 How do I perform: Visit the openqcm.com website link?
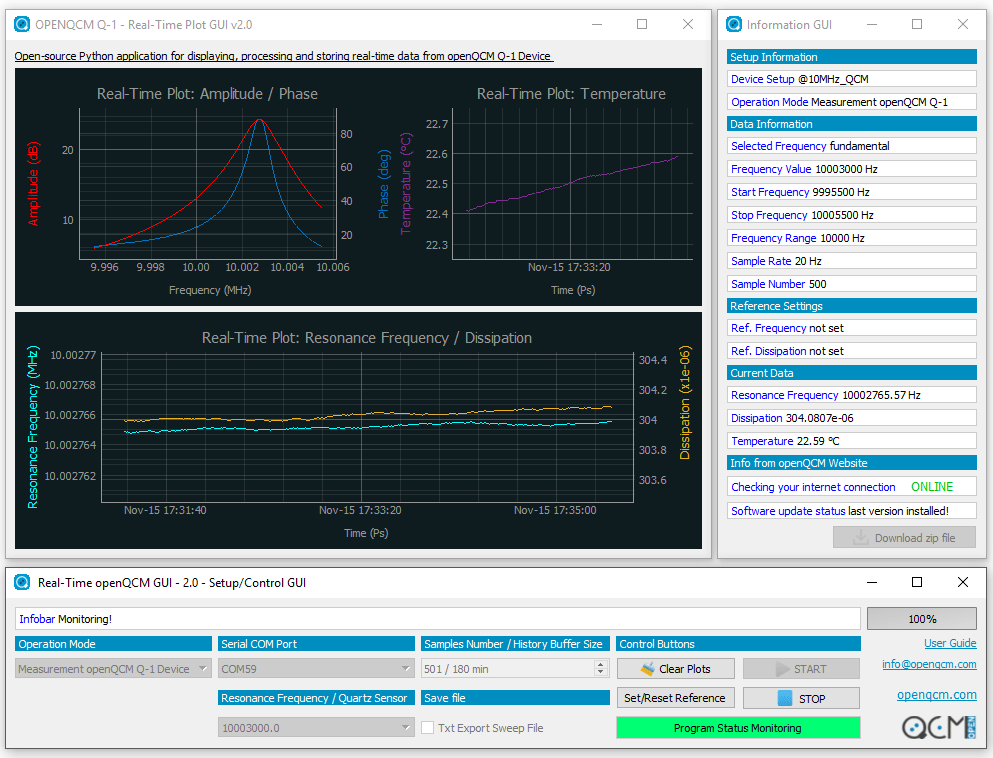click(936, 695)
